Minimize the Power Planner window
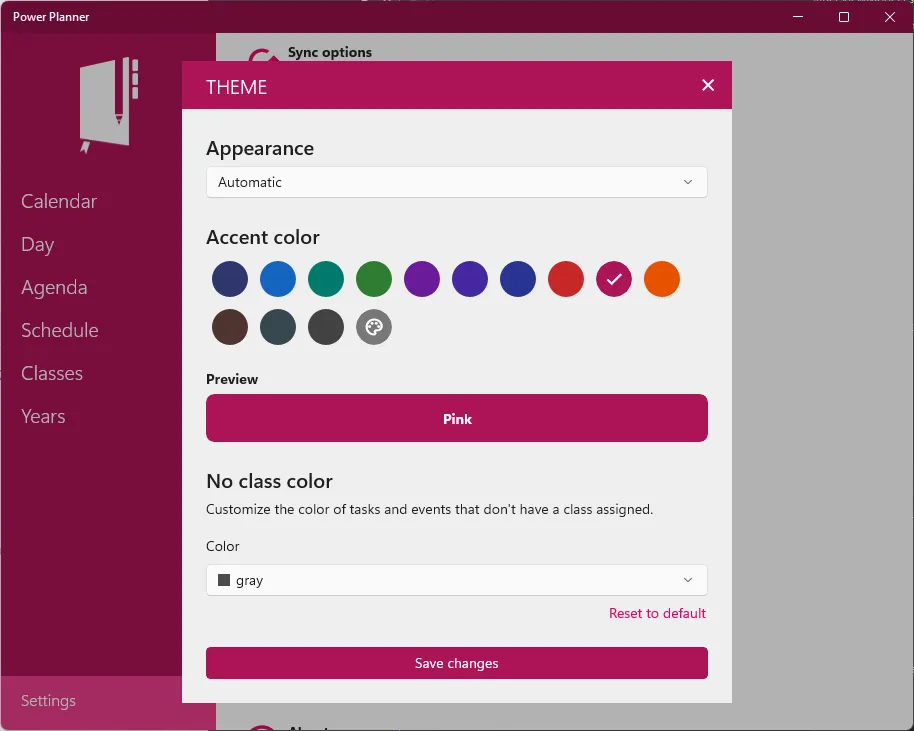914x731 pixels. click(798, 17)
